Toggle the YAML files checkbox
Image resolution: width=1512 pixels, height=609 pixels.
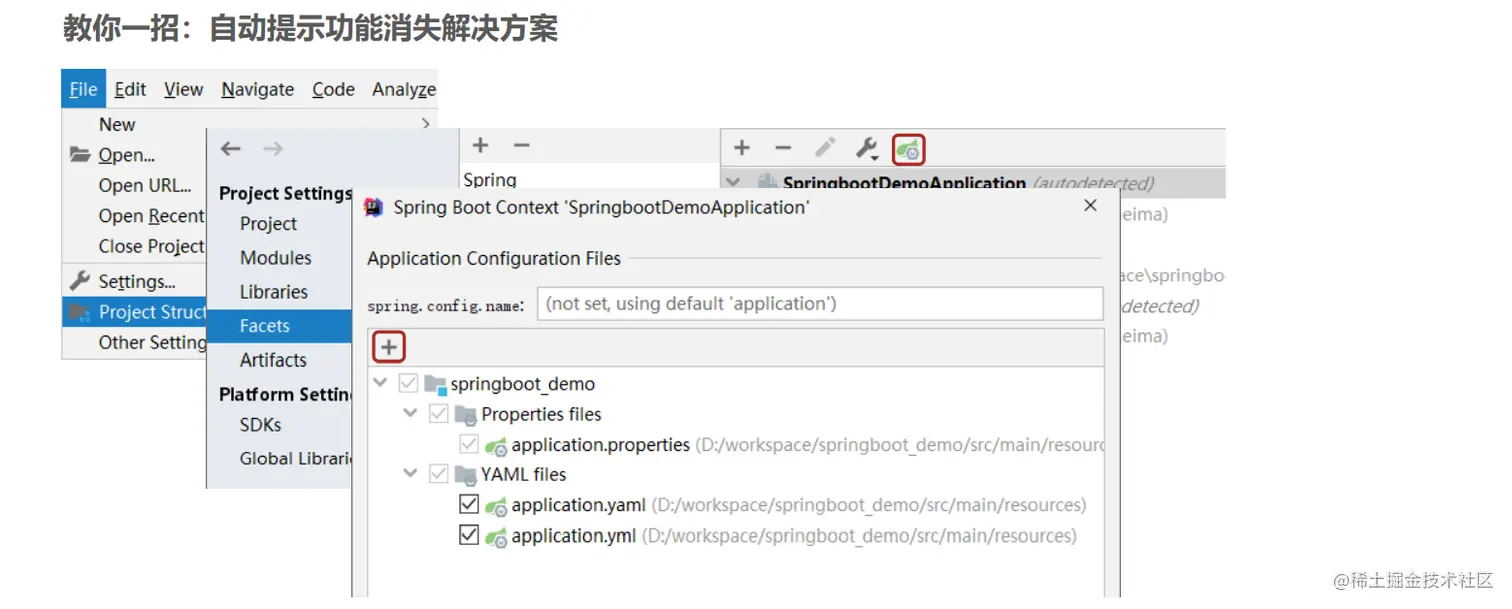coord(438,474)
